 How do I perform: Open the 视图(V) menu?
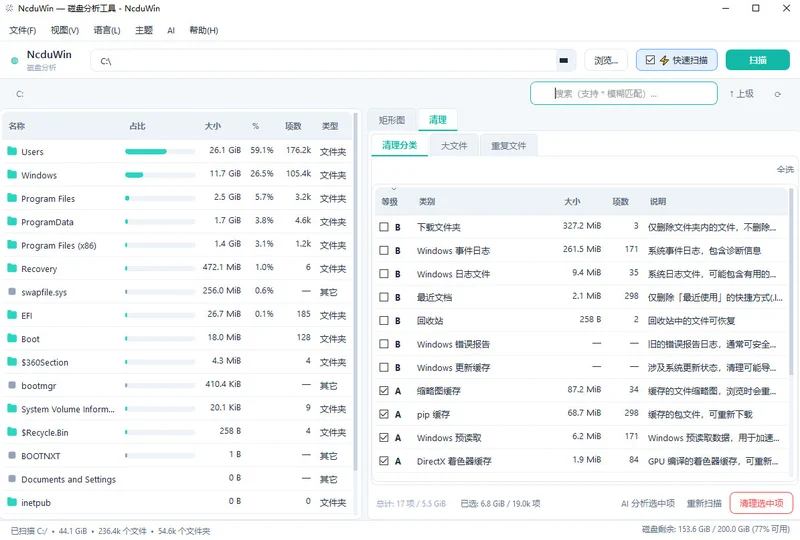(65, 31)
